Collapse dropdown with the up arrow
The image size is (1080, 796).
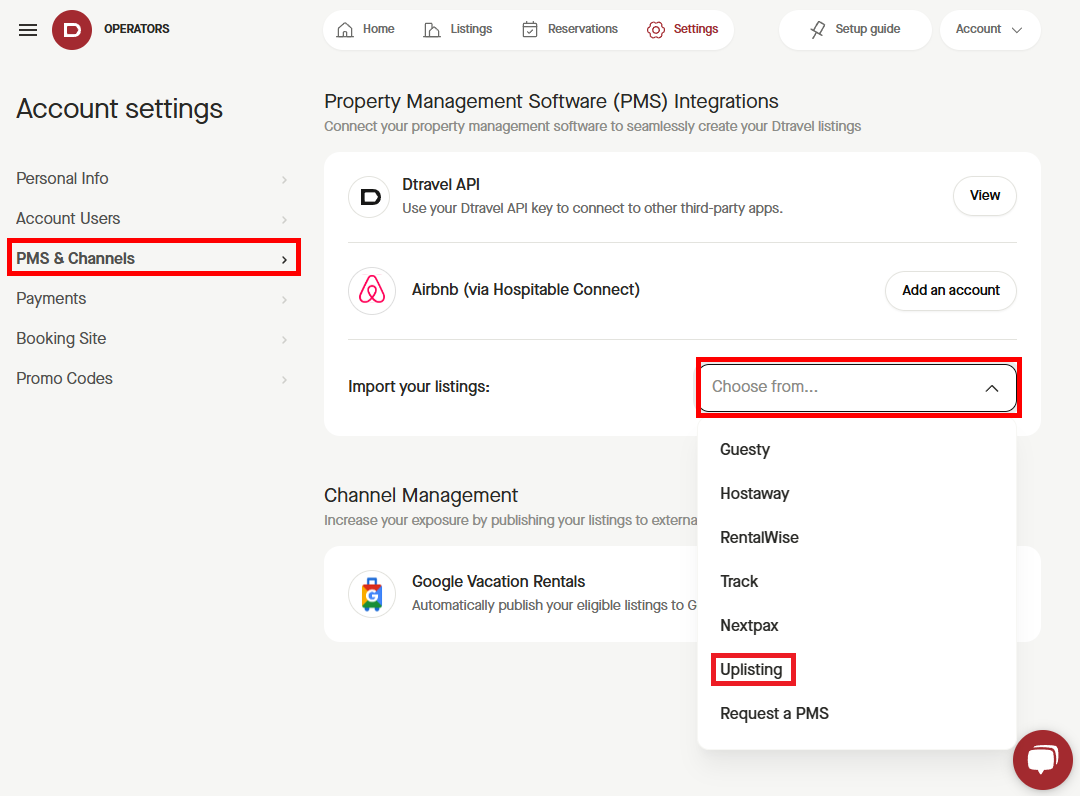click(991, 388)
